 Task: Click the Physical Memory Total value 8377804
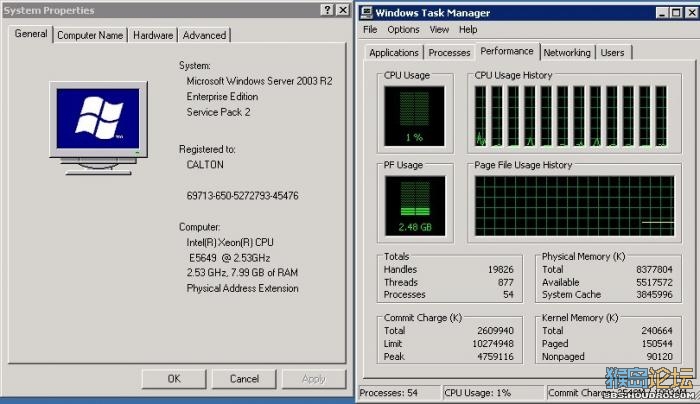(654, 270)
